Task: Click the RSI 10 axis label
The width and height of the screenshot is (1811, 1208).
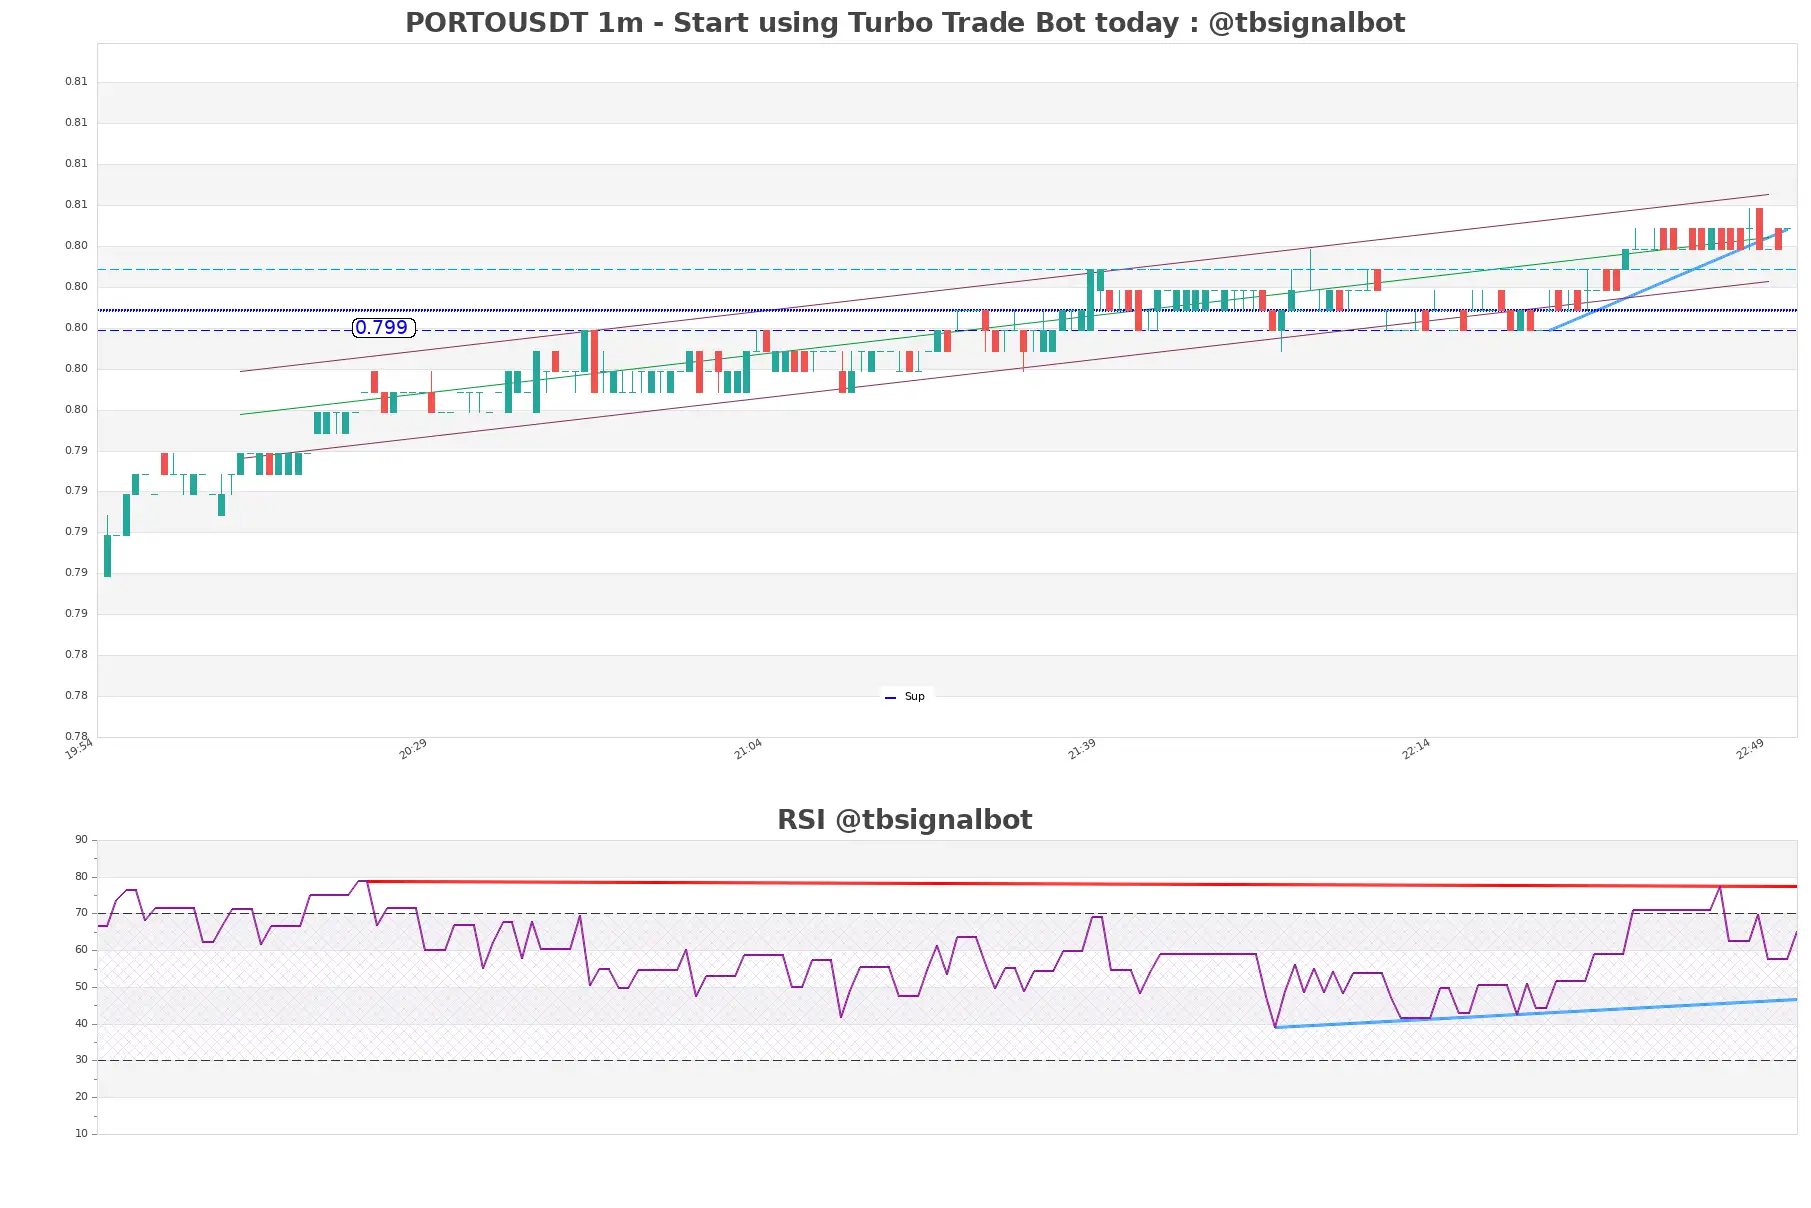Action: 81,1134
